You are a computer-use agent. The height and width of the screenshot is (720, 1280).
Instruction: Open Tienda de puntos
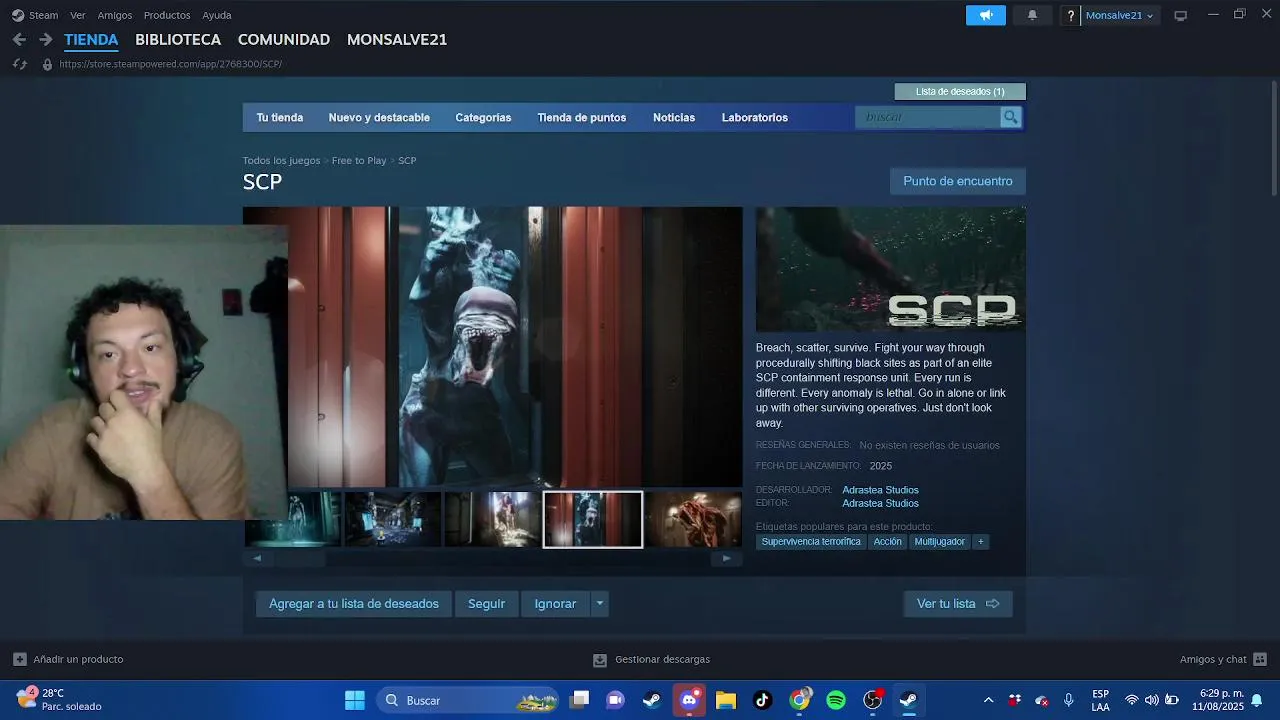pyautogui.click(x=582, y=117)
